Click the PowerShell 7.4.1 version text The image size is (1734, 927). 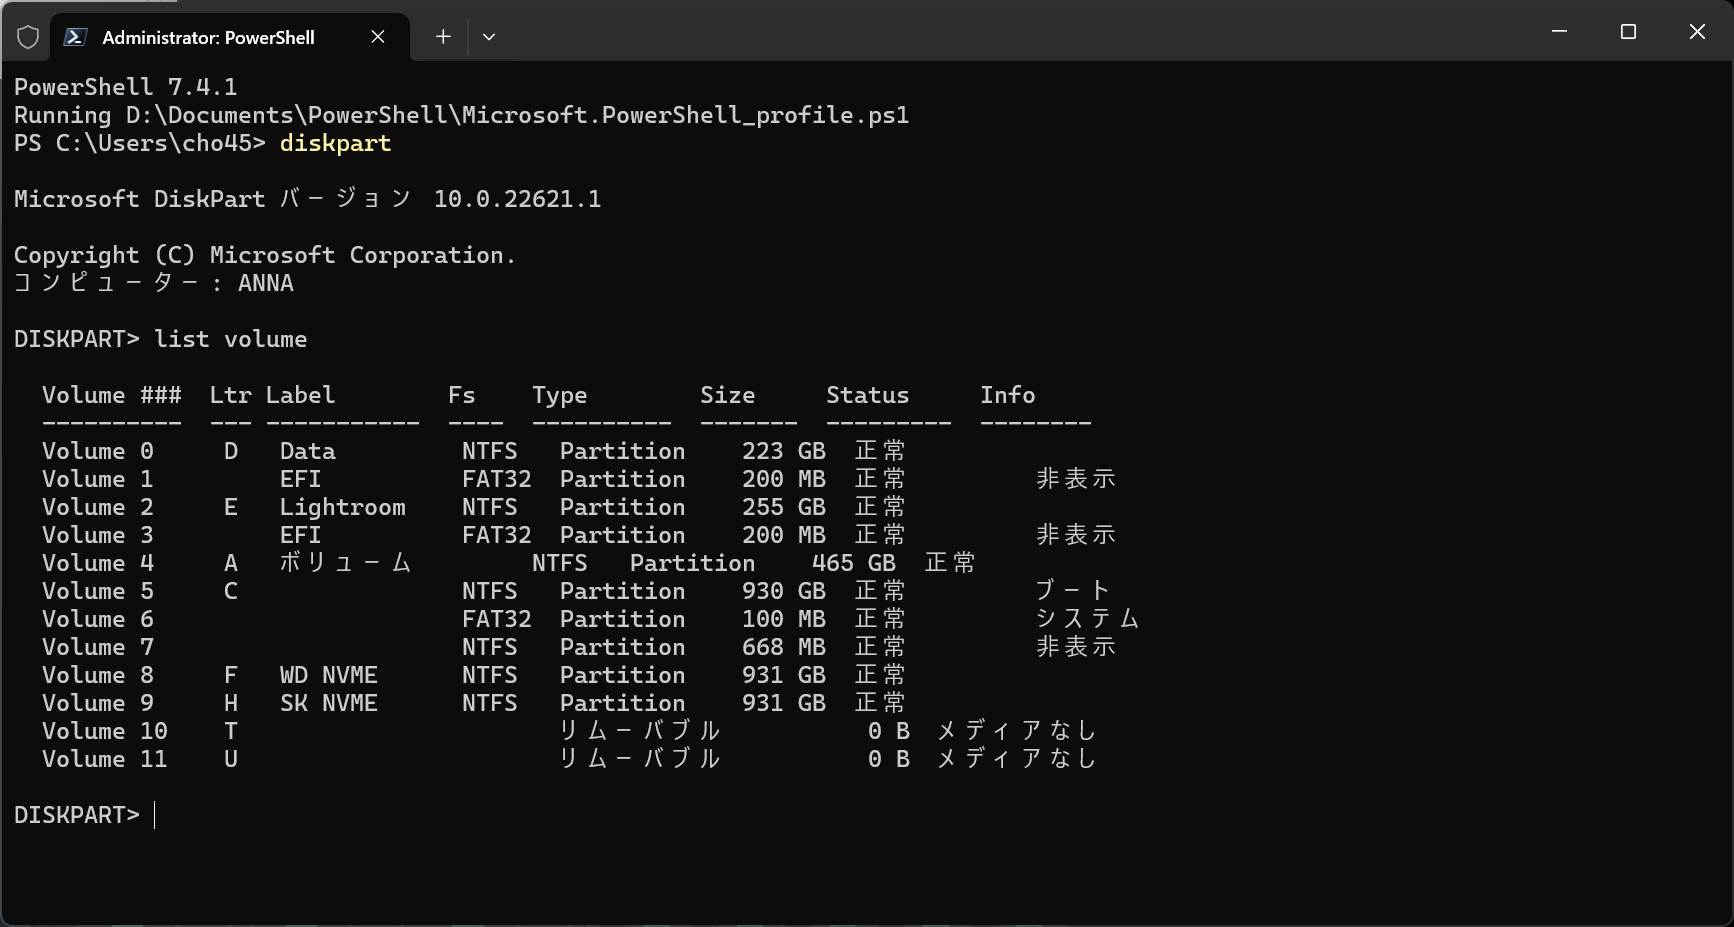coord(125,86)
